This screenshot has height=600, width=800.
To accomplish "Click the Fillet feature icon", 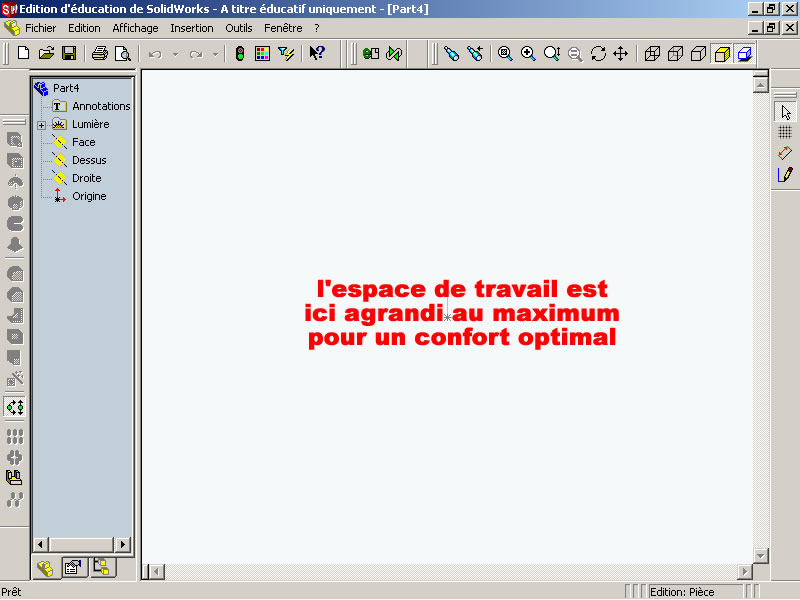I will [15, 274].
